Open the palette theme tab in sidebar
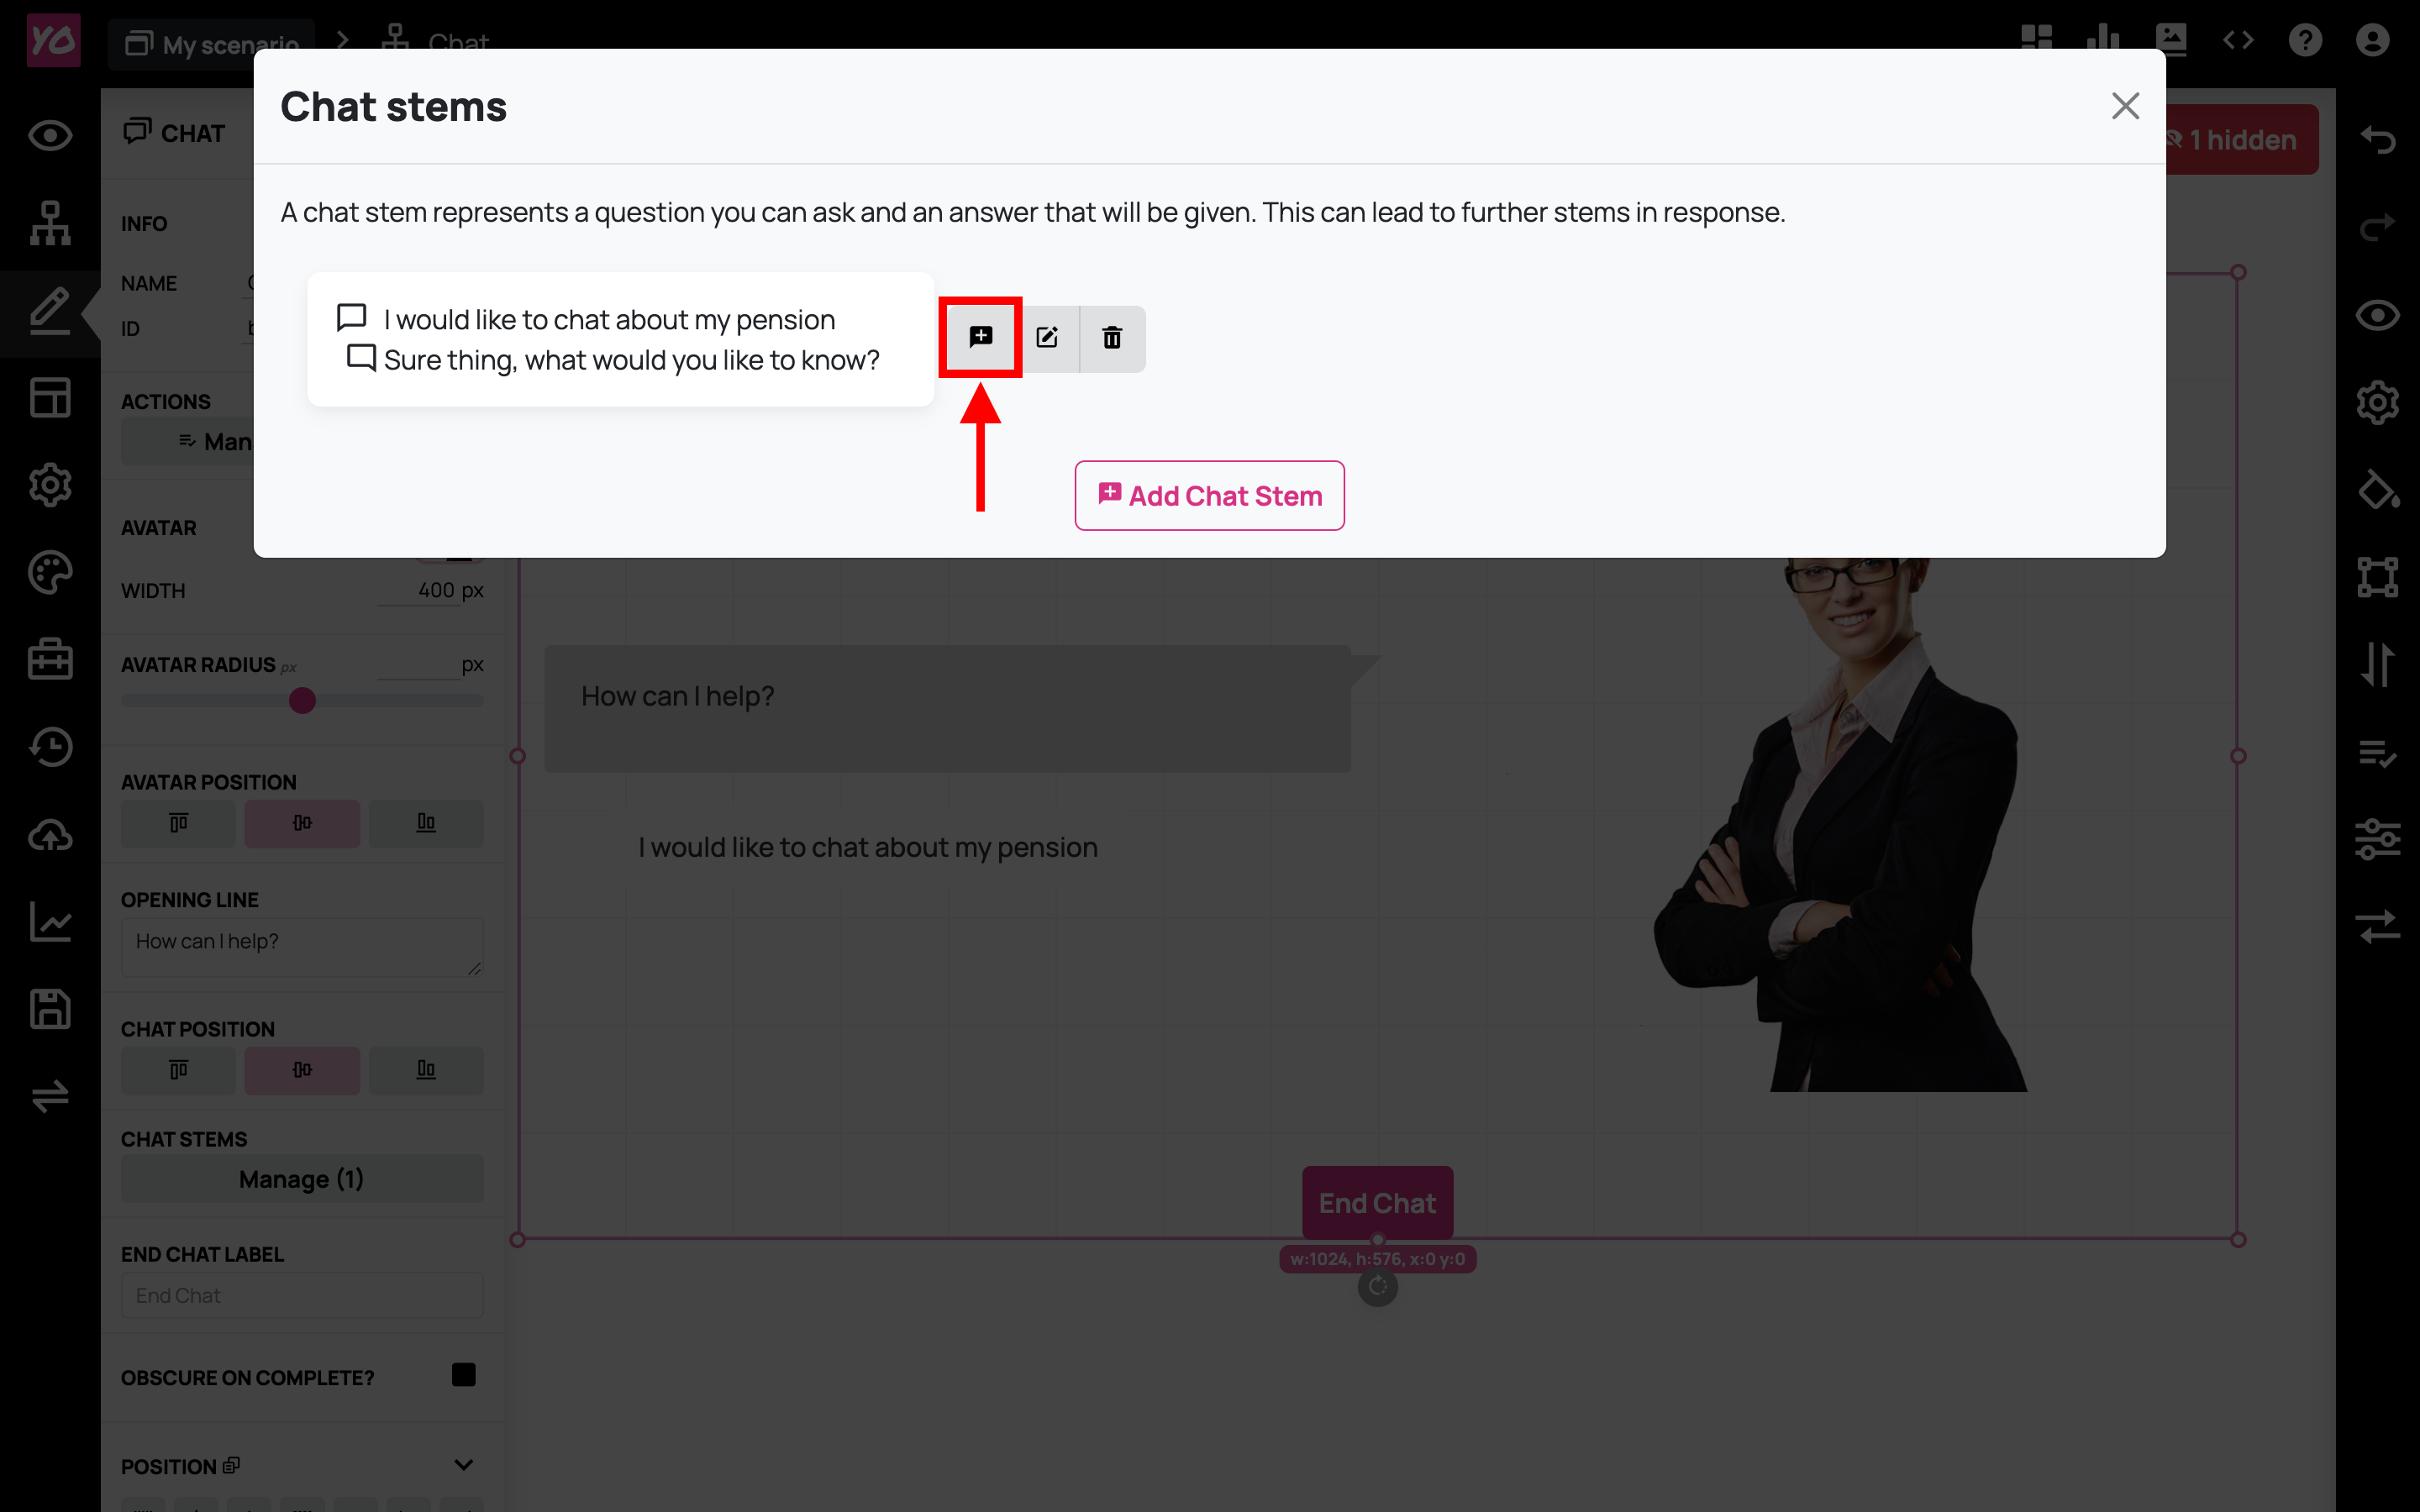2420x1512 pixels. 50,572
